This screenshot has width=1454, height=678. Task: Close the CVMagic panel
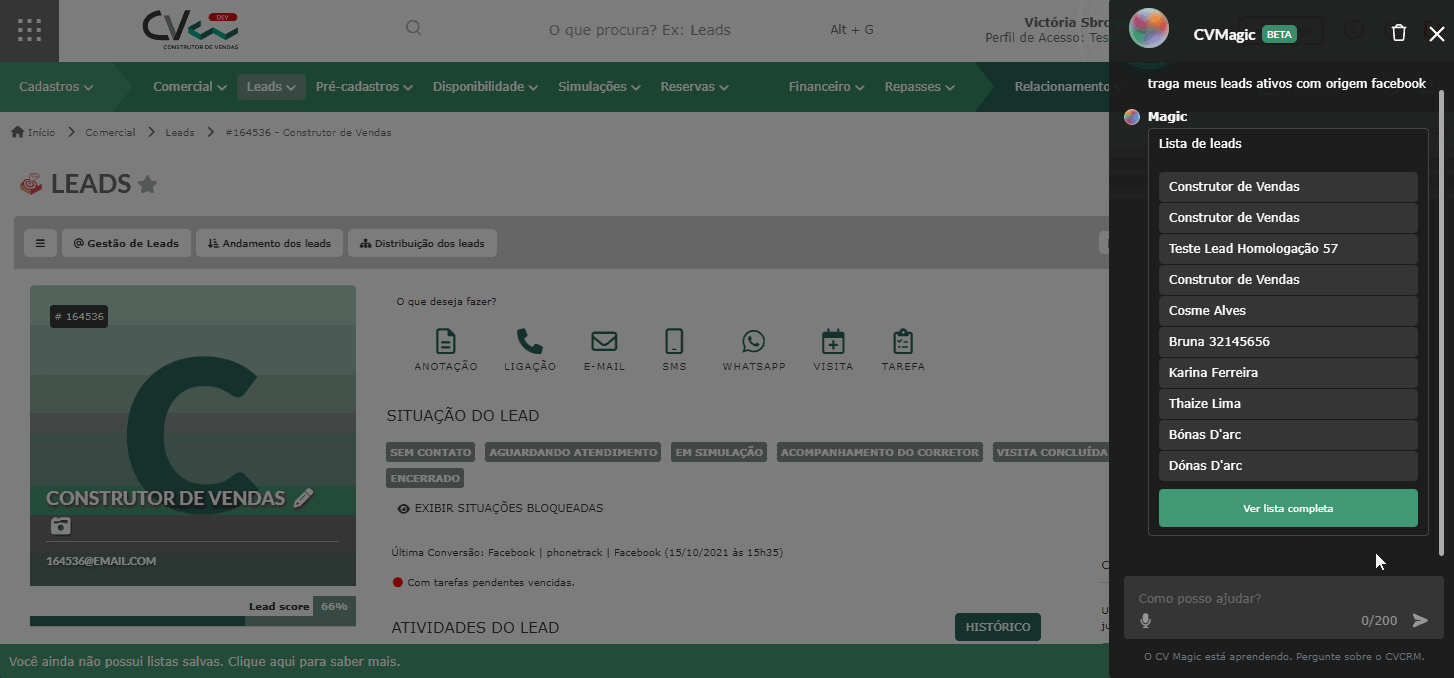tap(1437, 34)
